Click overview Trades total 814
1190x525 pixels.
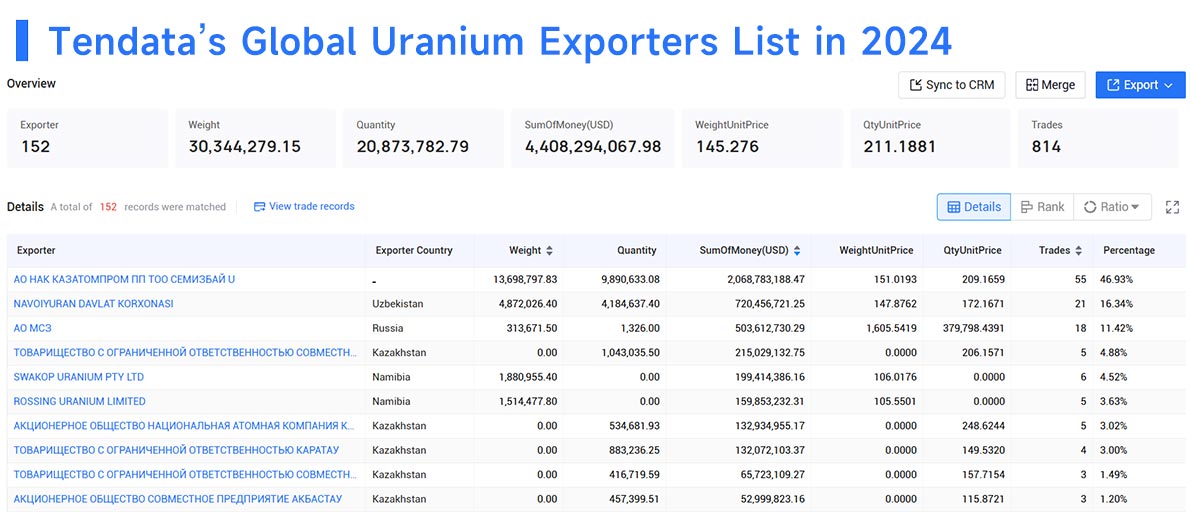tap(1047, 146)
